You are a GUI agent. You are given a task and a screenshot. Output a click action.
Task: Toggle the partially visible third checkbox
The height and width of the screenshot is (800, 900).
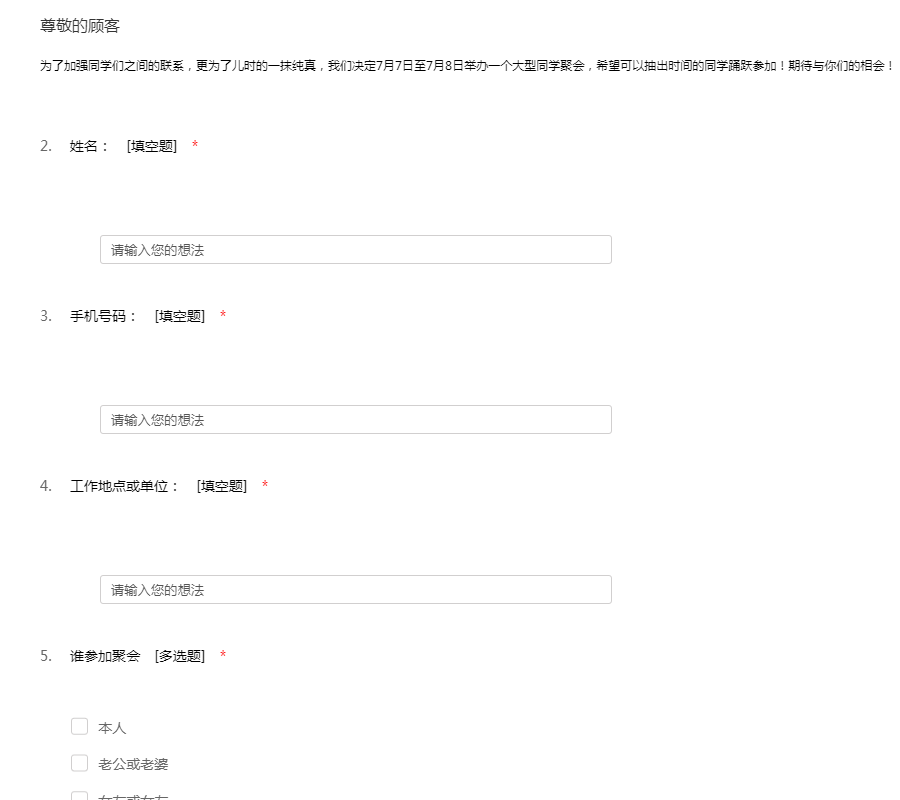point(80,796)
